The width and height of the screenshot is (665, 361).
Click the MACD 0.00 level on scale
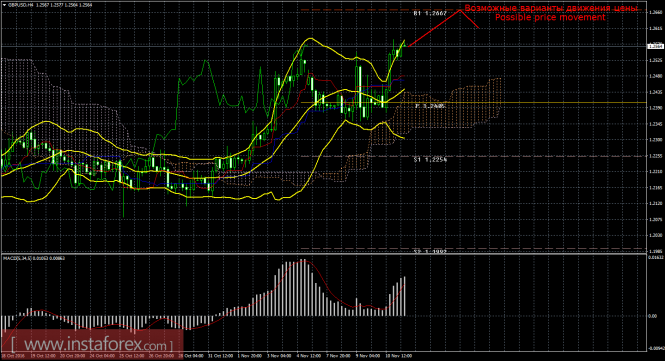(x=653, y=316)
